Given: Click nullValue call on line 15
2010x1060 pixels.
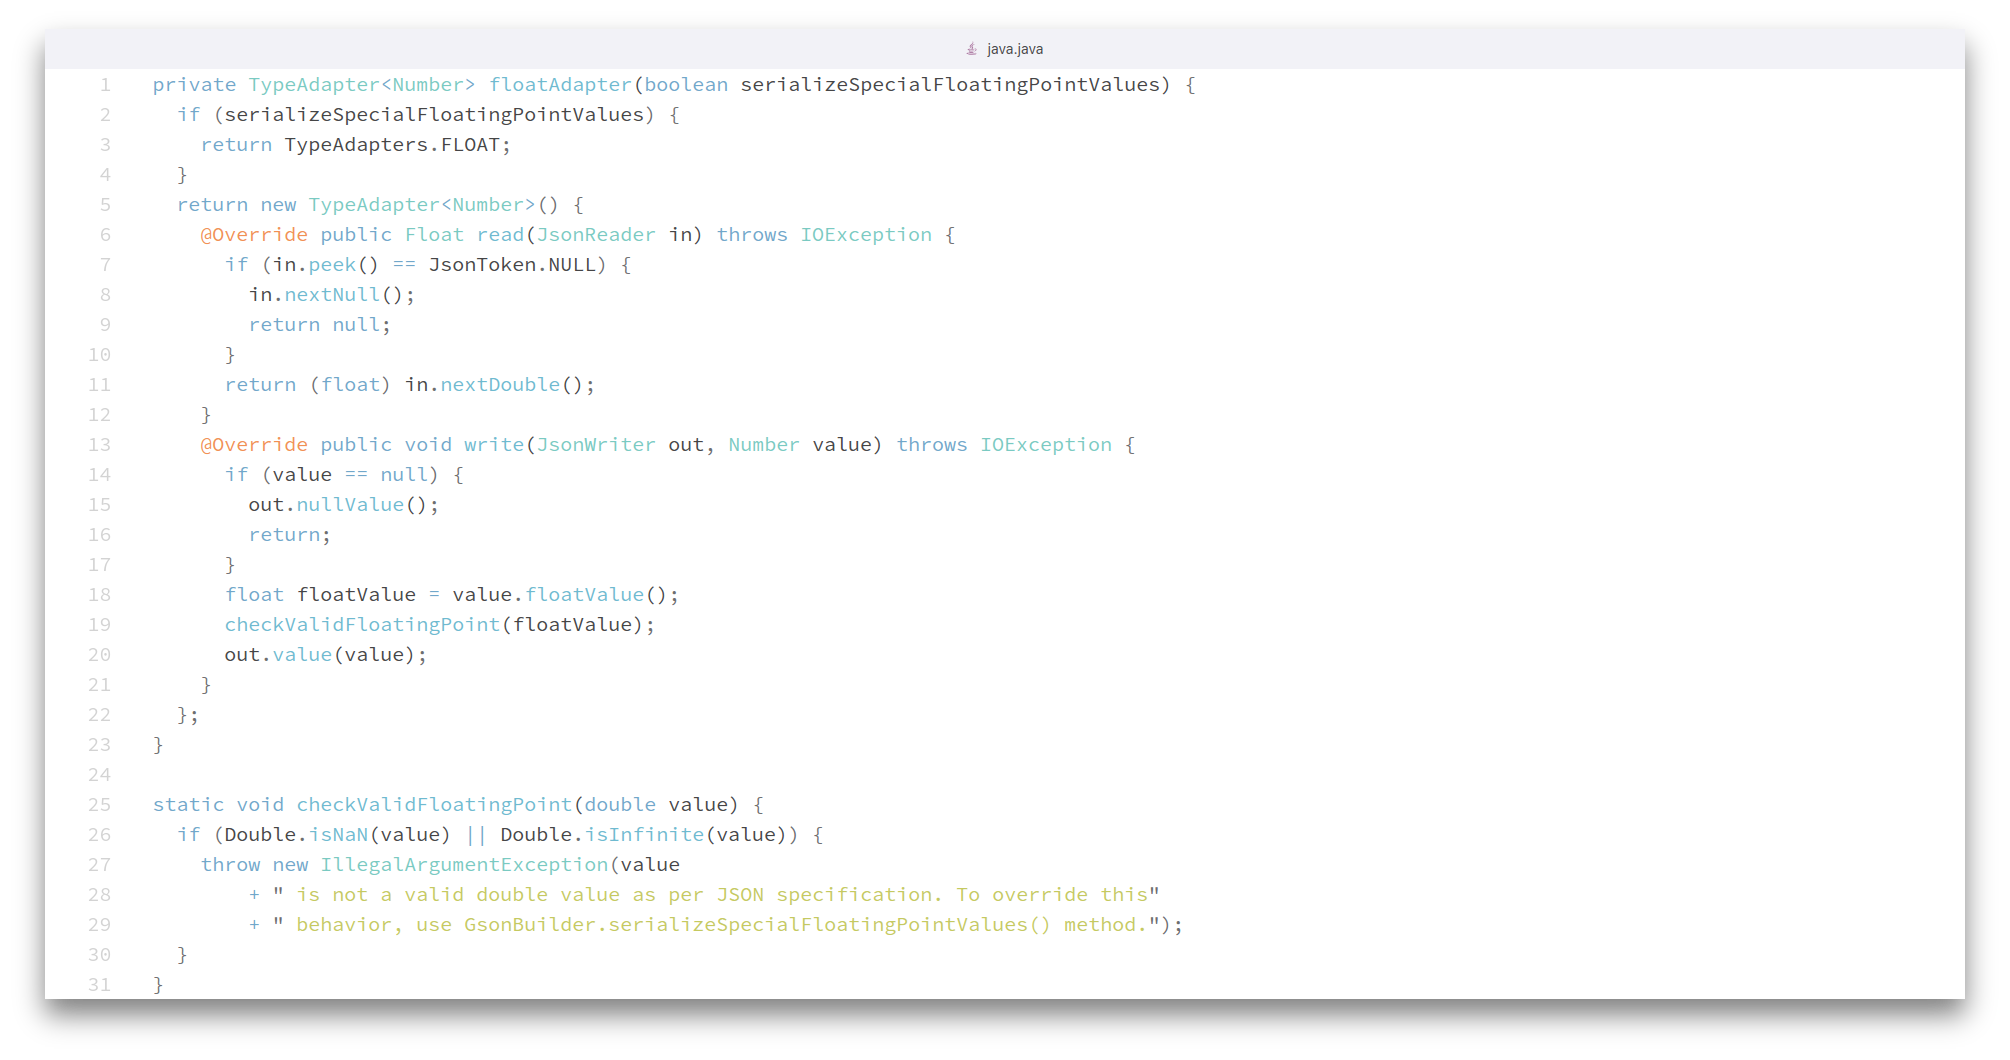Looking at the screenshot, I should click(350, 505).
